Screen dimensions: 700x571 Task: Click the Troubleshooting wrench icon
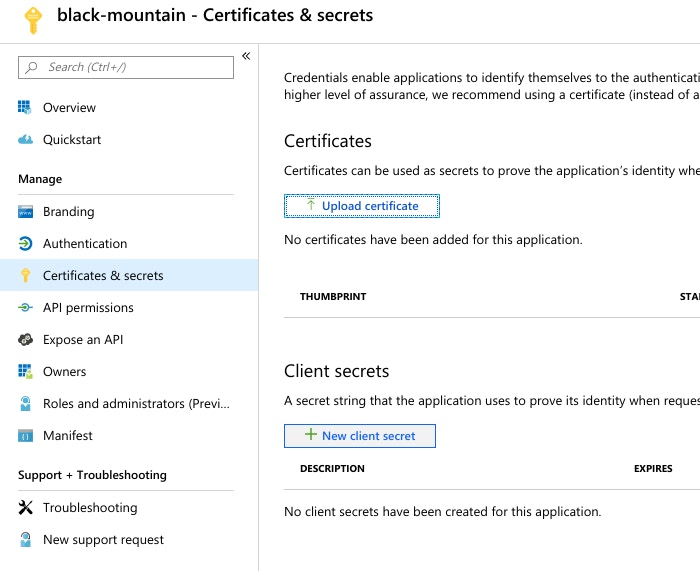26,508
